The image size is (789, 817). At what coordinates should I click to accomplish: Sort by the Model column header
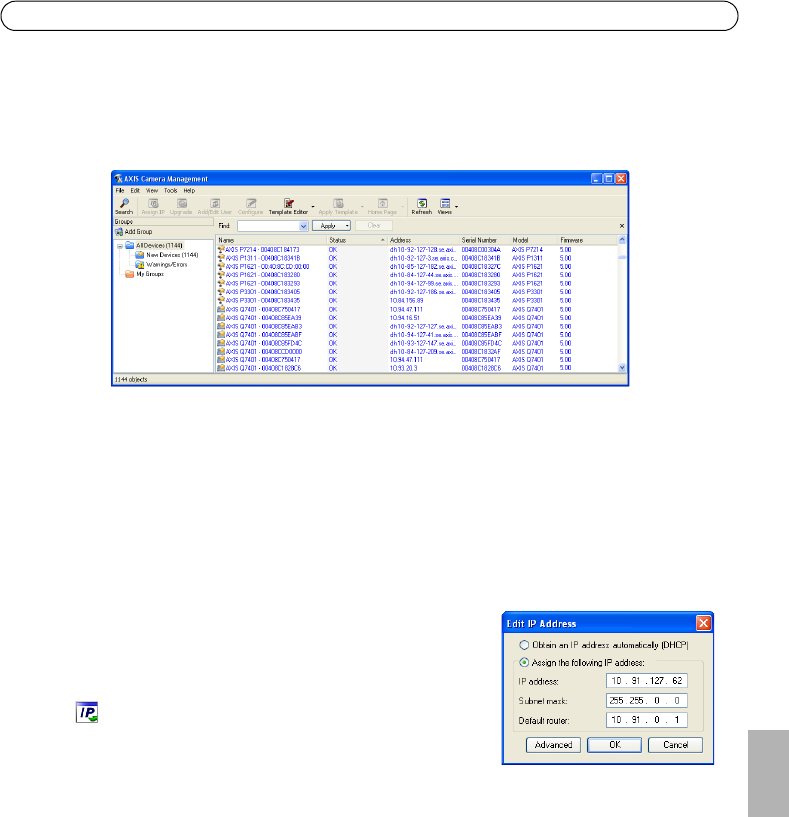click(533, 240)
